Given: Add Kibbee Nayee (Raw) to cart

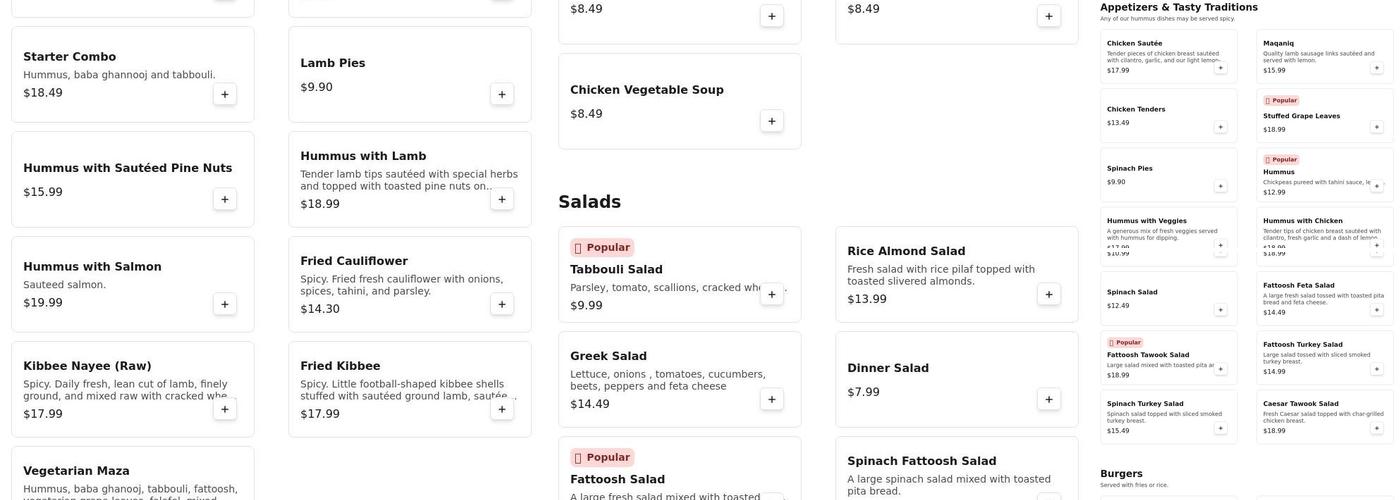Looking at the screenshot, I should pyautogui.click(x=225, y=409).
